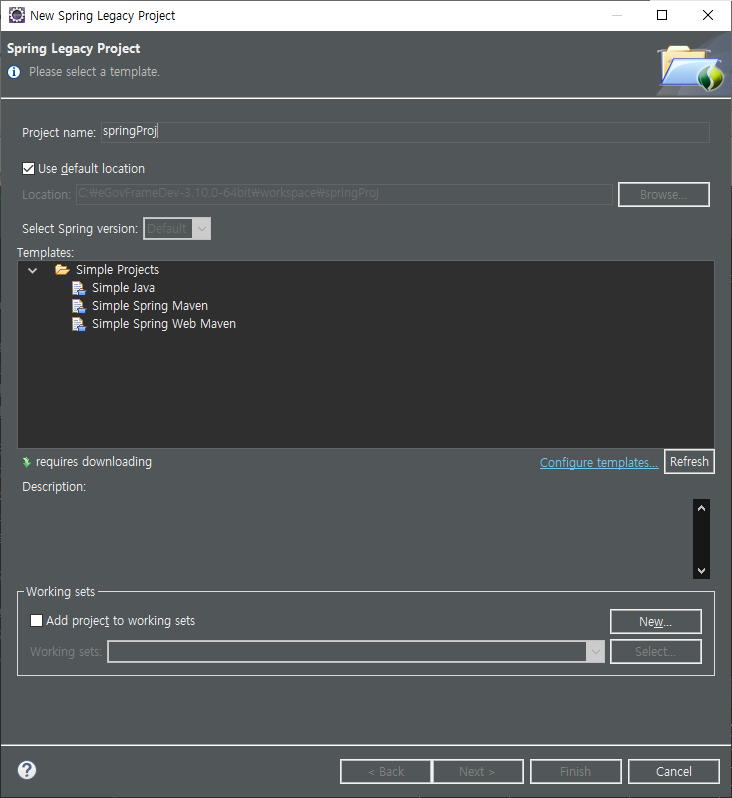Click the Refresh button
The height and width of the screenshot is (798, 732).
click(689, 462)
